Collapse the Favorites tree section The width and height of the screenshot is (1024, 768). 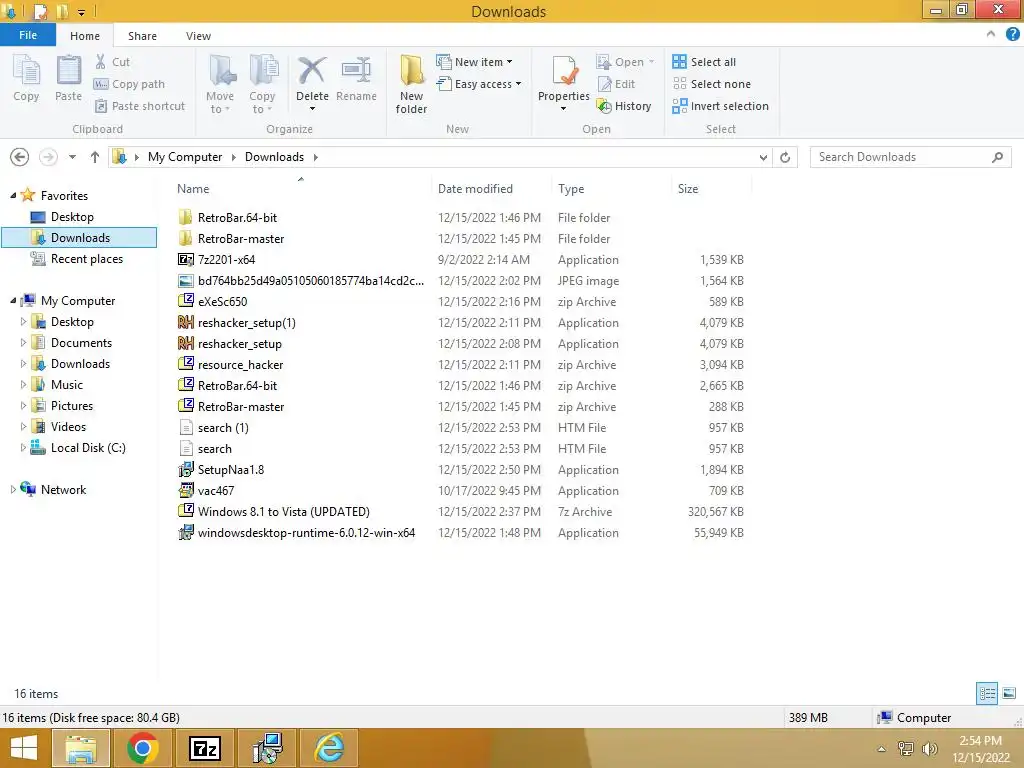(13, 195)
